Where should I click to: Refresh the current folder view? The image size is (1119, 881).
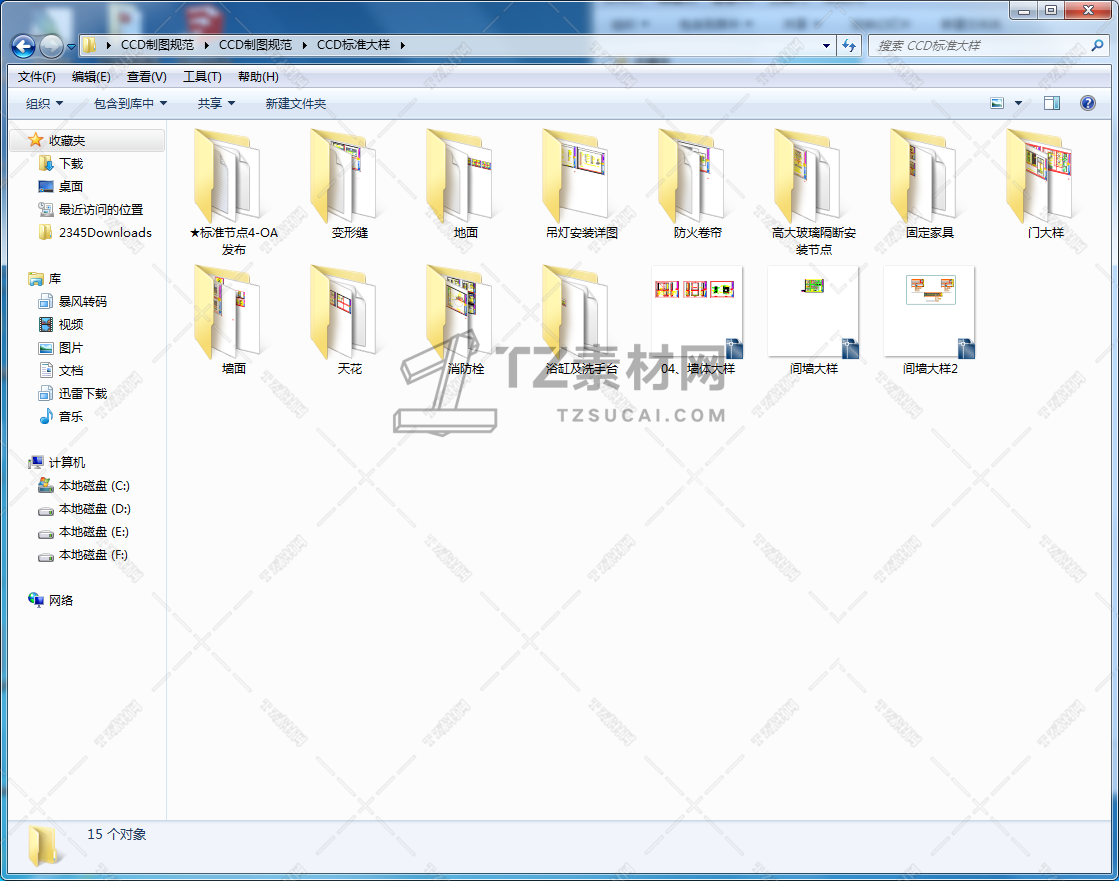click(849, 45)
